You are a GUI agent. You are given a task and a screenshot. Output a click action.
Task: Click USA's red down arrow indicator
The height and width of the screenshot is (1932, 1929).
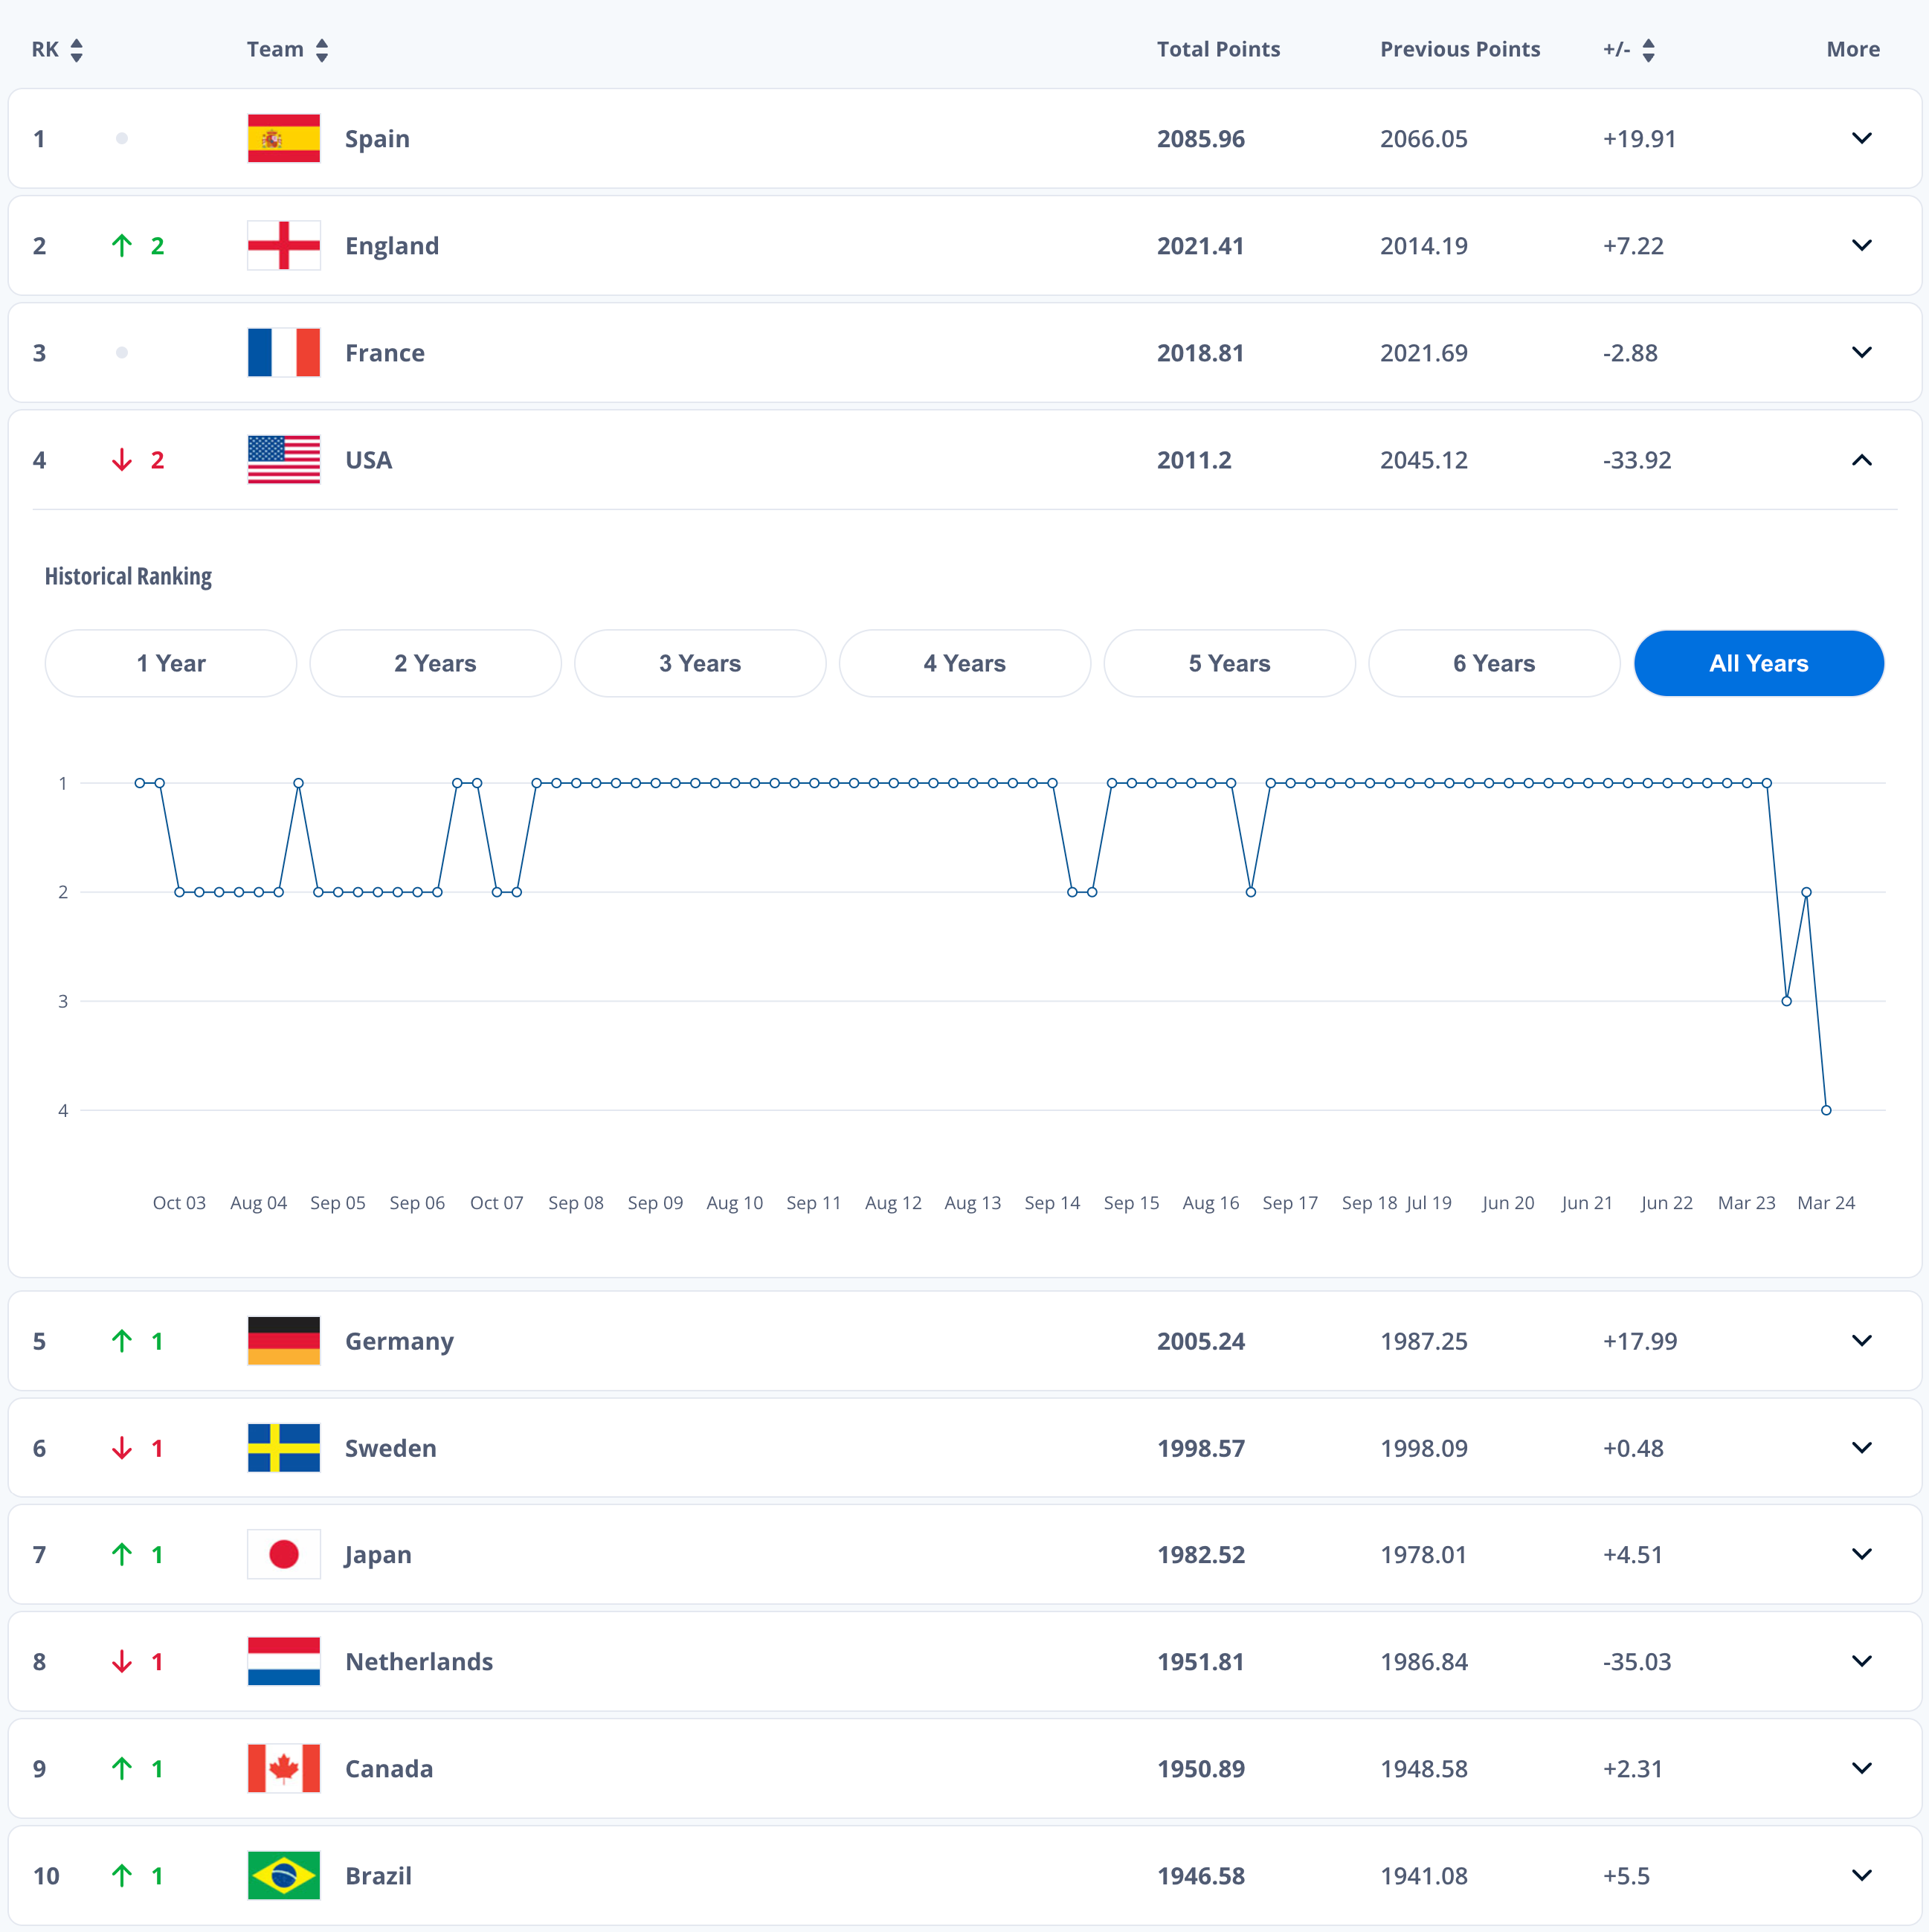click(122, 460)
